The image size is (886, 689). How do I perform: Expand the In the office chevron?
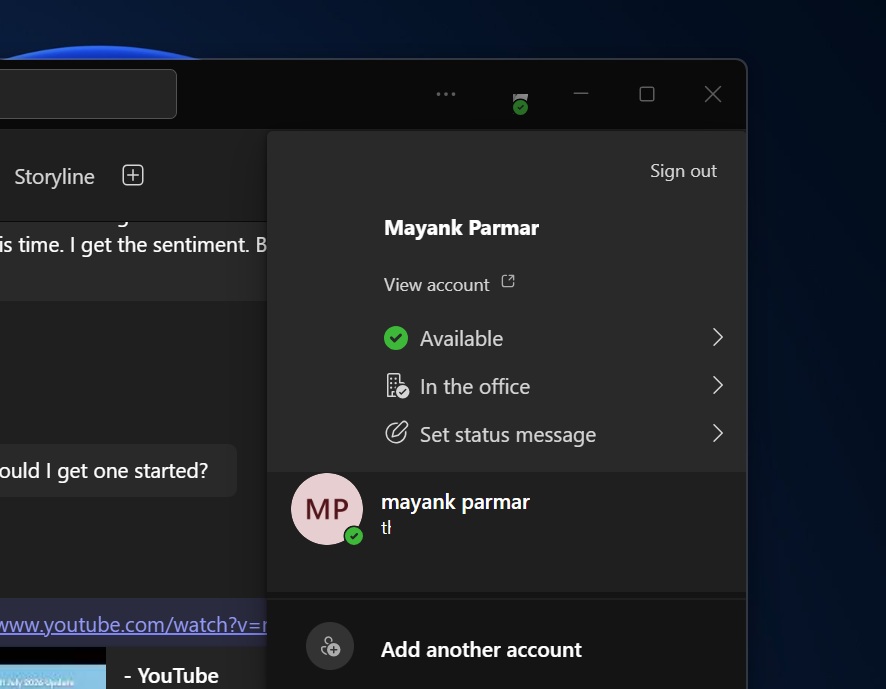point(718,385)
